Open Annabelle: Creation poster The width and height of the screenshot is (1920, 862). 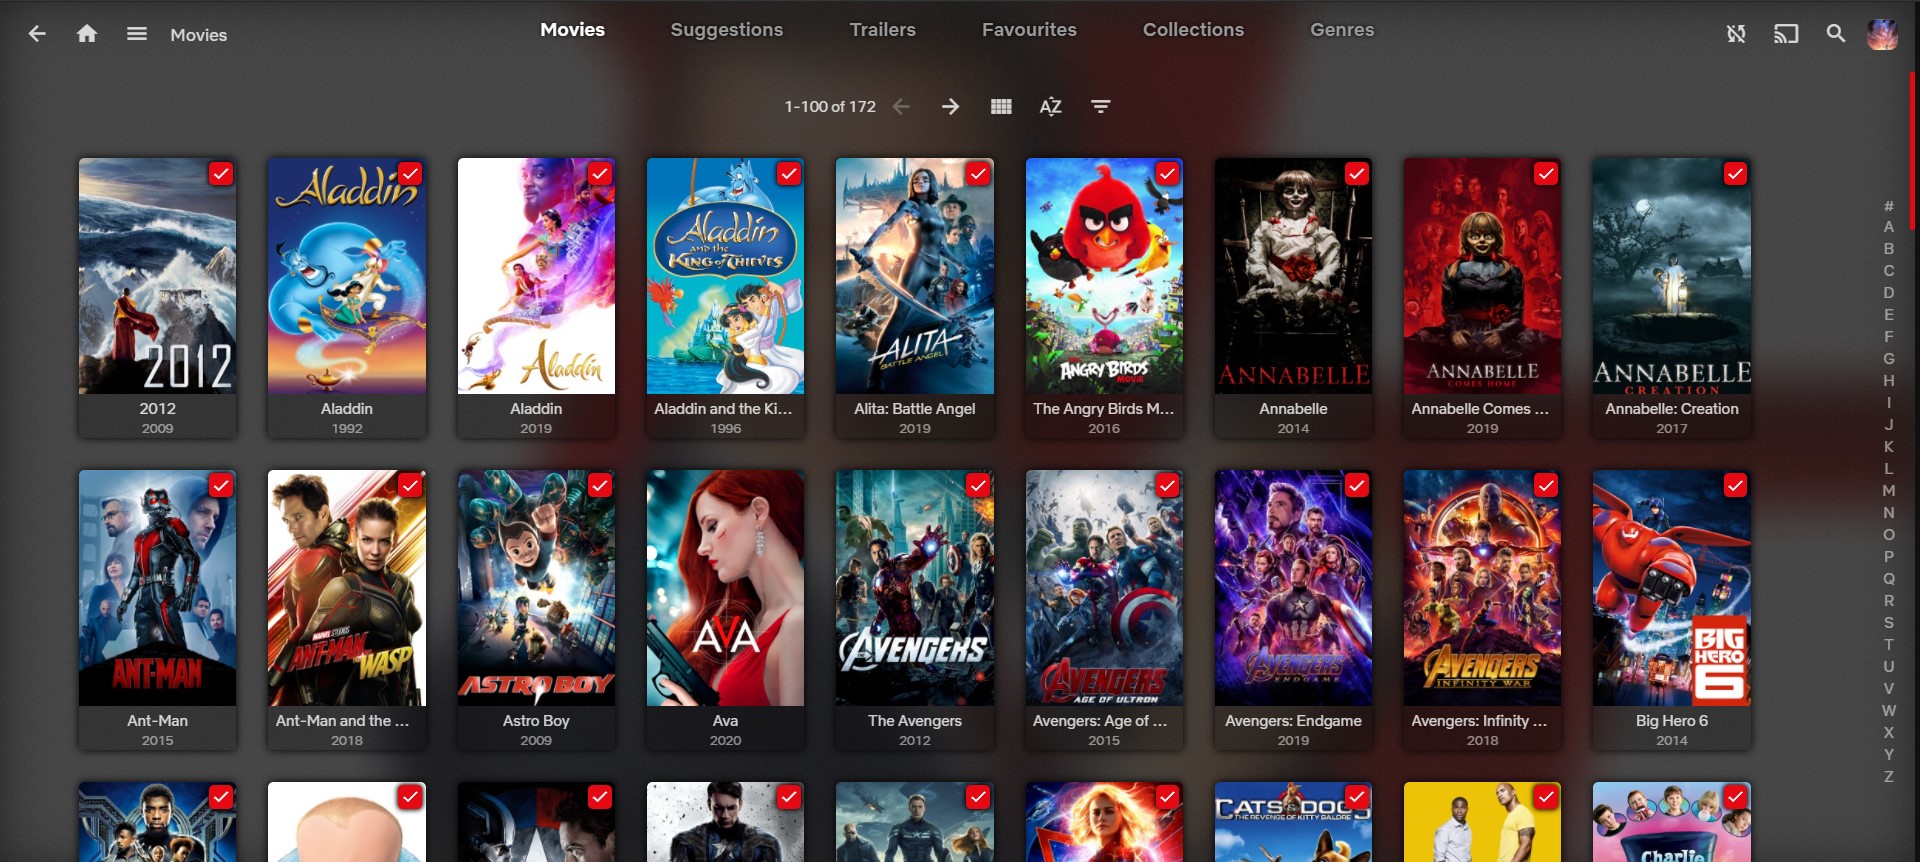[x=1671, y=276]
